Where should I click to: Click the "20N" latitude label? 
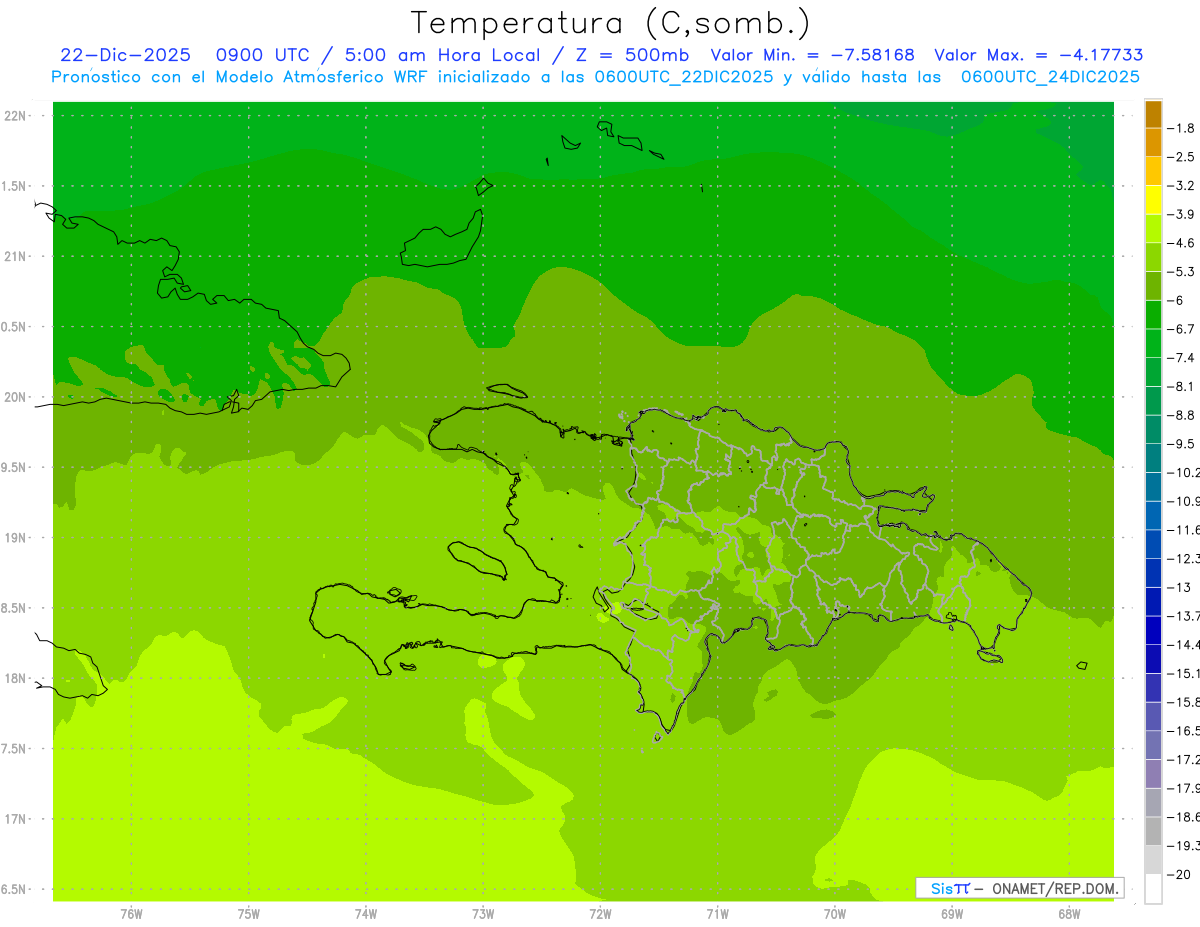[x=16, y=397]
